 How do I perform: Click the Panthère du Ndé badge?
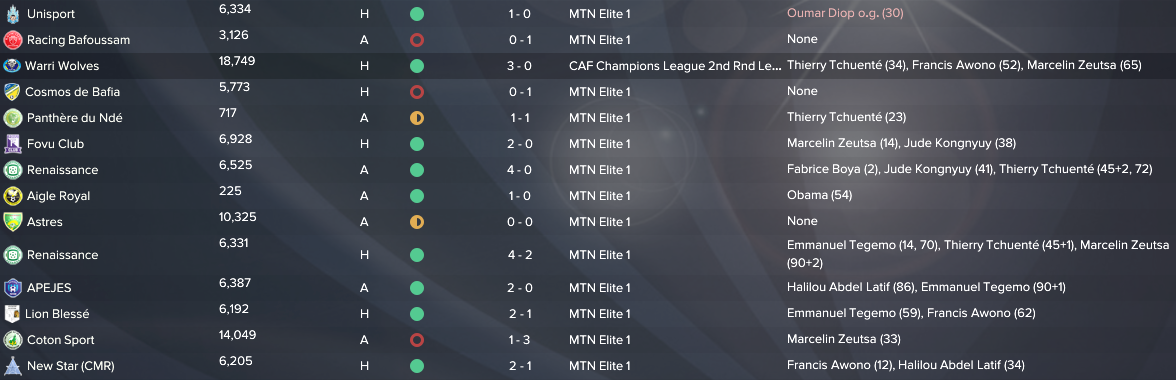pyautogui.click(x=13, y=118)
